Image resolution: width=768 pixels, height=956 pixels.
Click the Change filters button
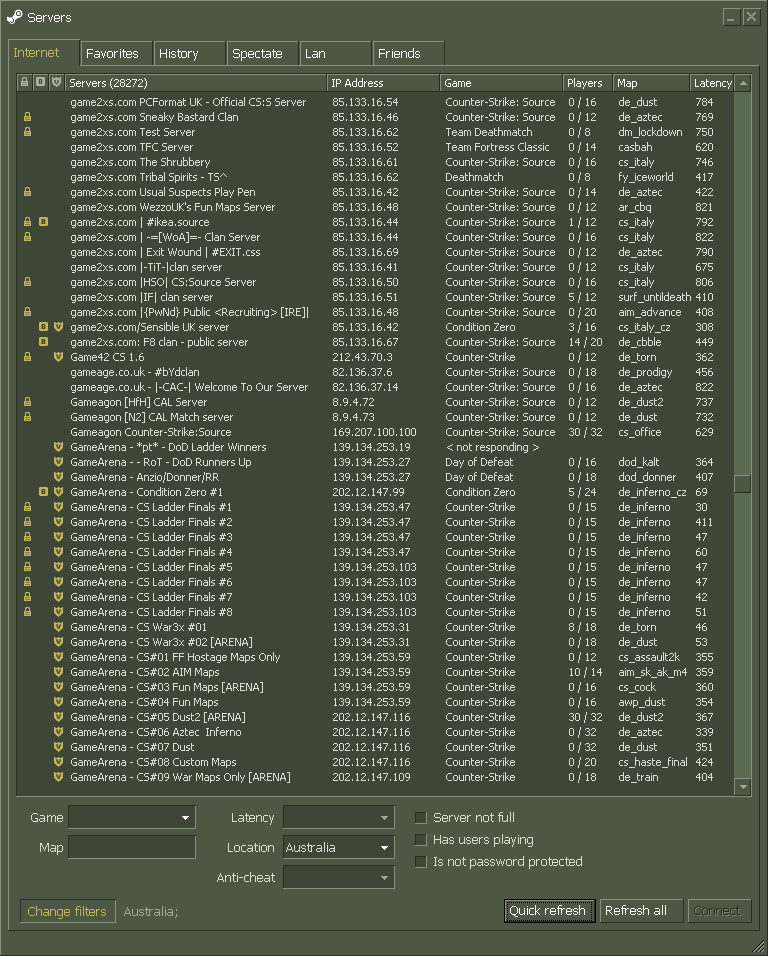click(68, 911)
